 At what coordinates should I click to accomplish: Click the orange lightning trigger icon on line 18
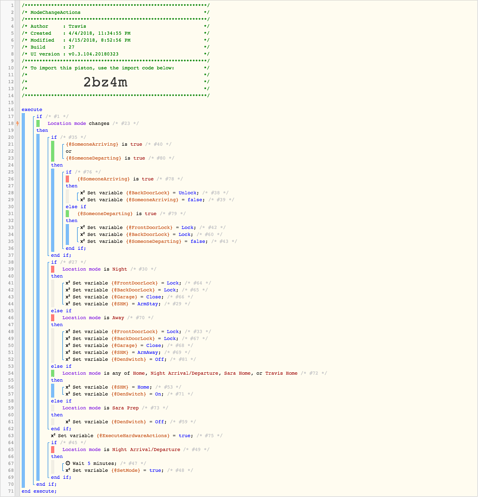17,124
